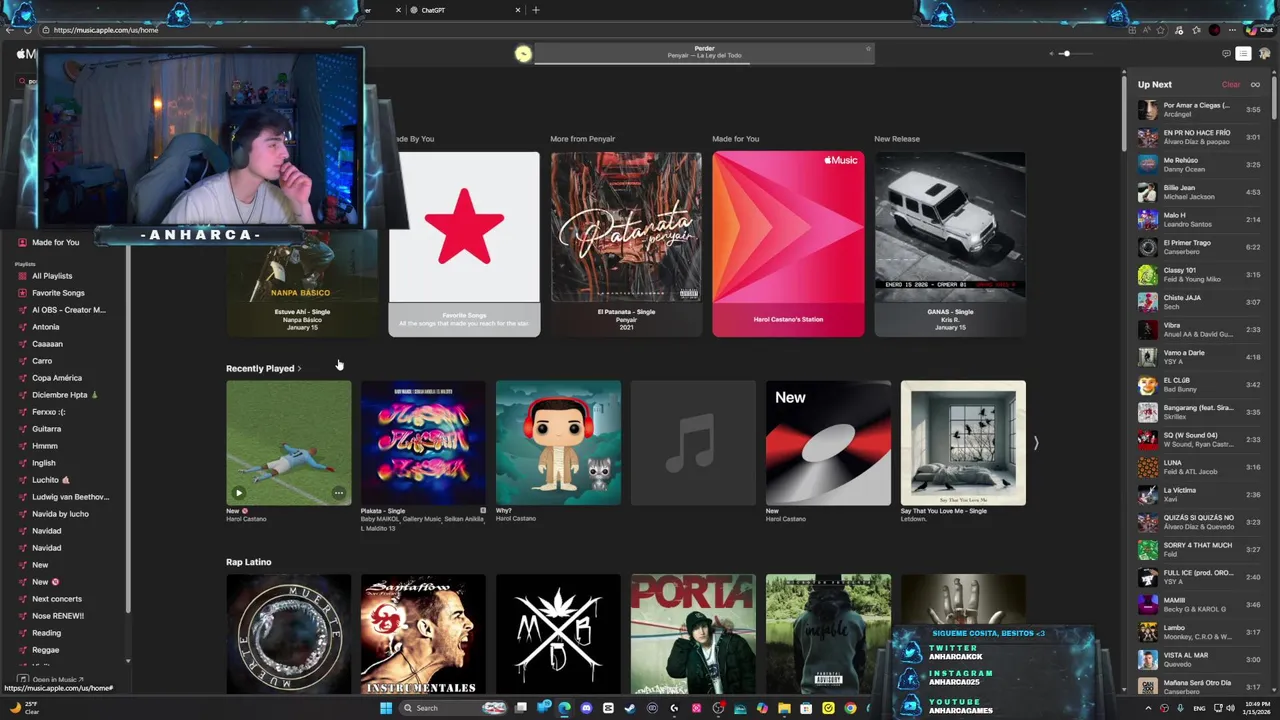Close the ChatGPT browser tab
This screenshot has height=720, width=1280.
pyautogui.click(x=518, y=10)
